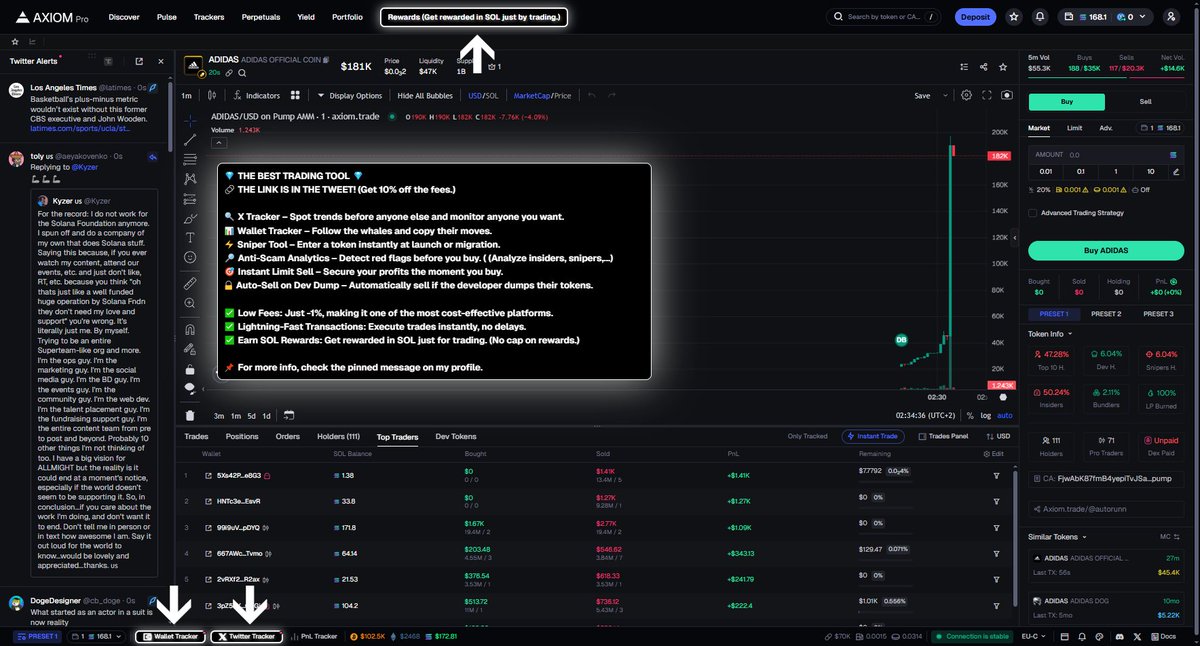The width and height of the screenshot is (1200, 646).
Task: Toggle auto scale on chart
Action: point(1005,415)
